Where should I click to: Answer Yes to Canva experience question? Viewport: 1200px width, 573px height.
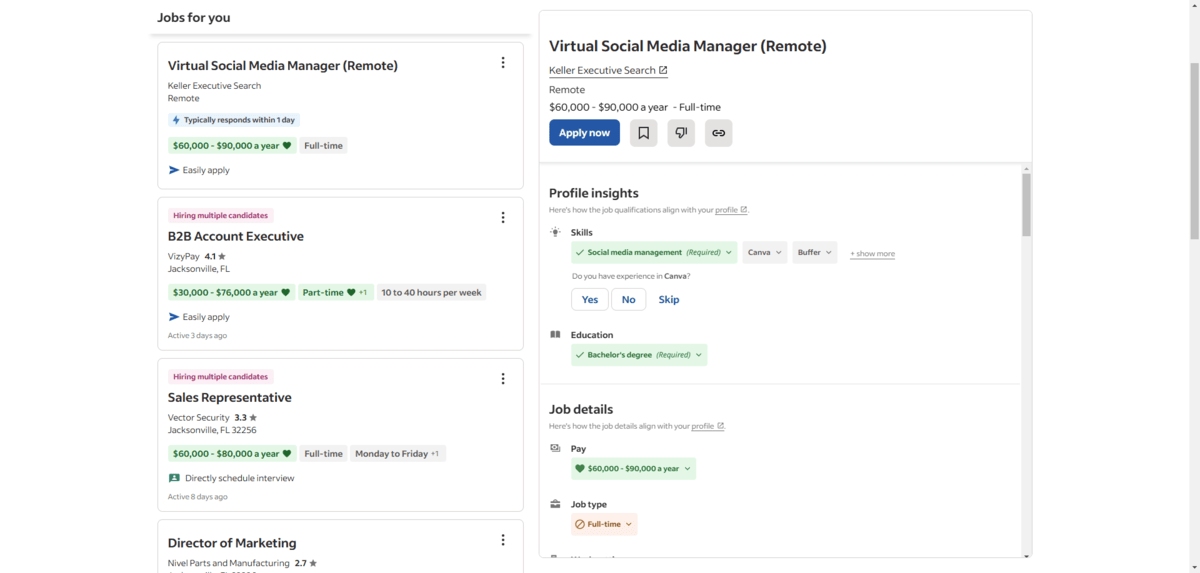(590, 299)
